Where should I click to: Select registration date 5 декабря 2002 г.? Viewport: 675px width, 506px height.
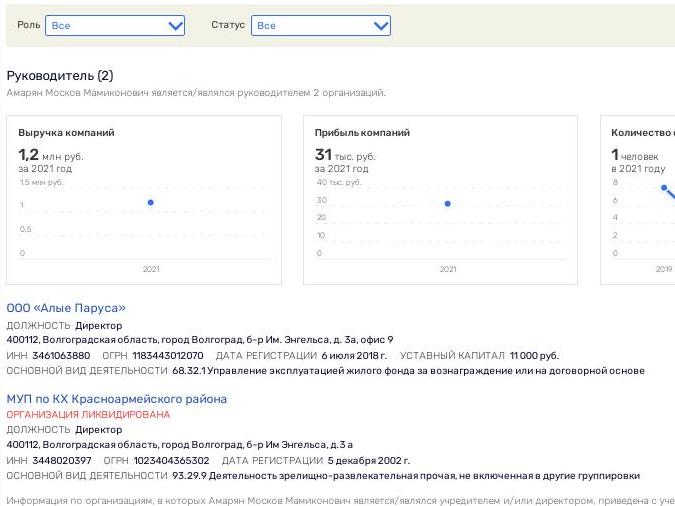pyautogui.click(x=368, y=461)
